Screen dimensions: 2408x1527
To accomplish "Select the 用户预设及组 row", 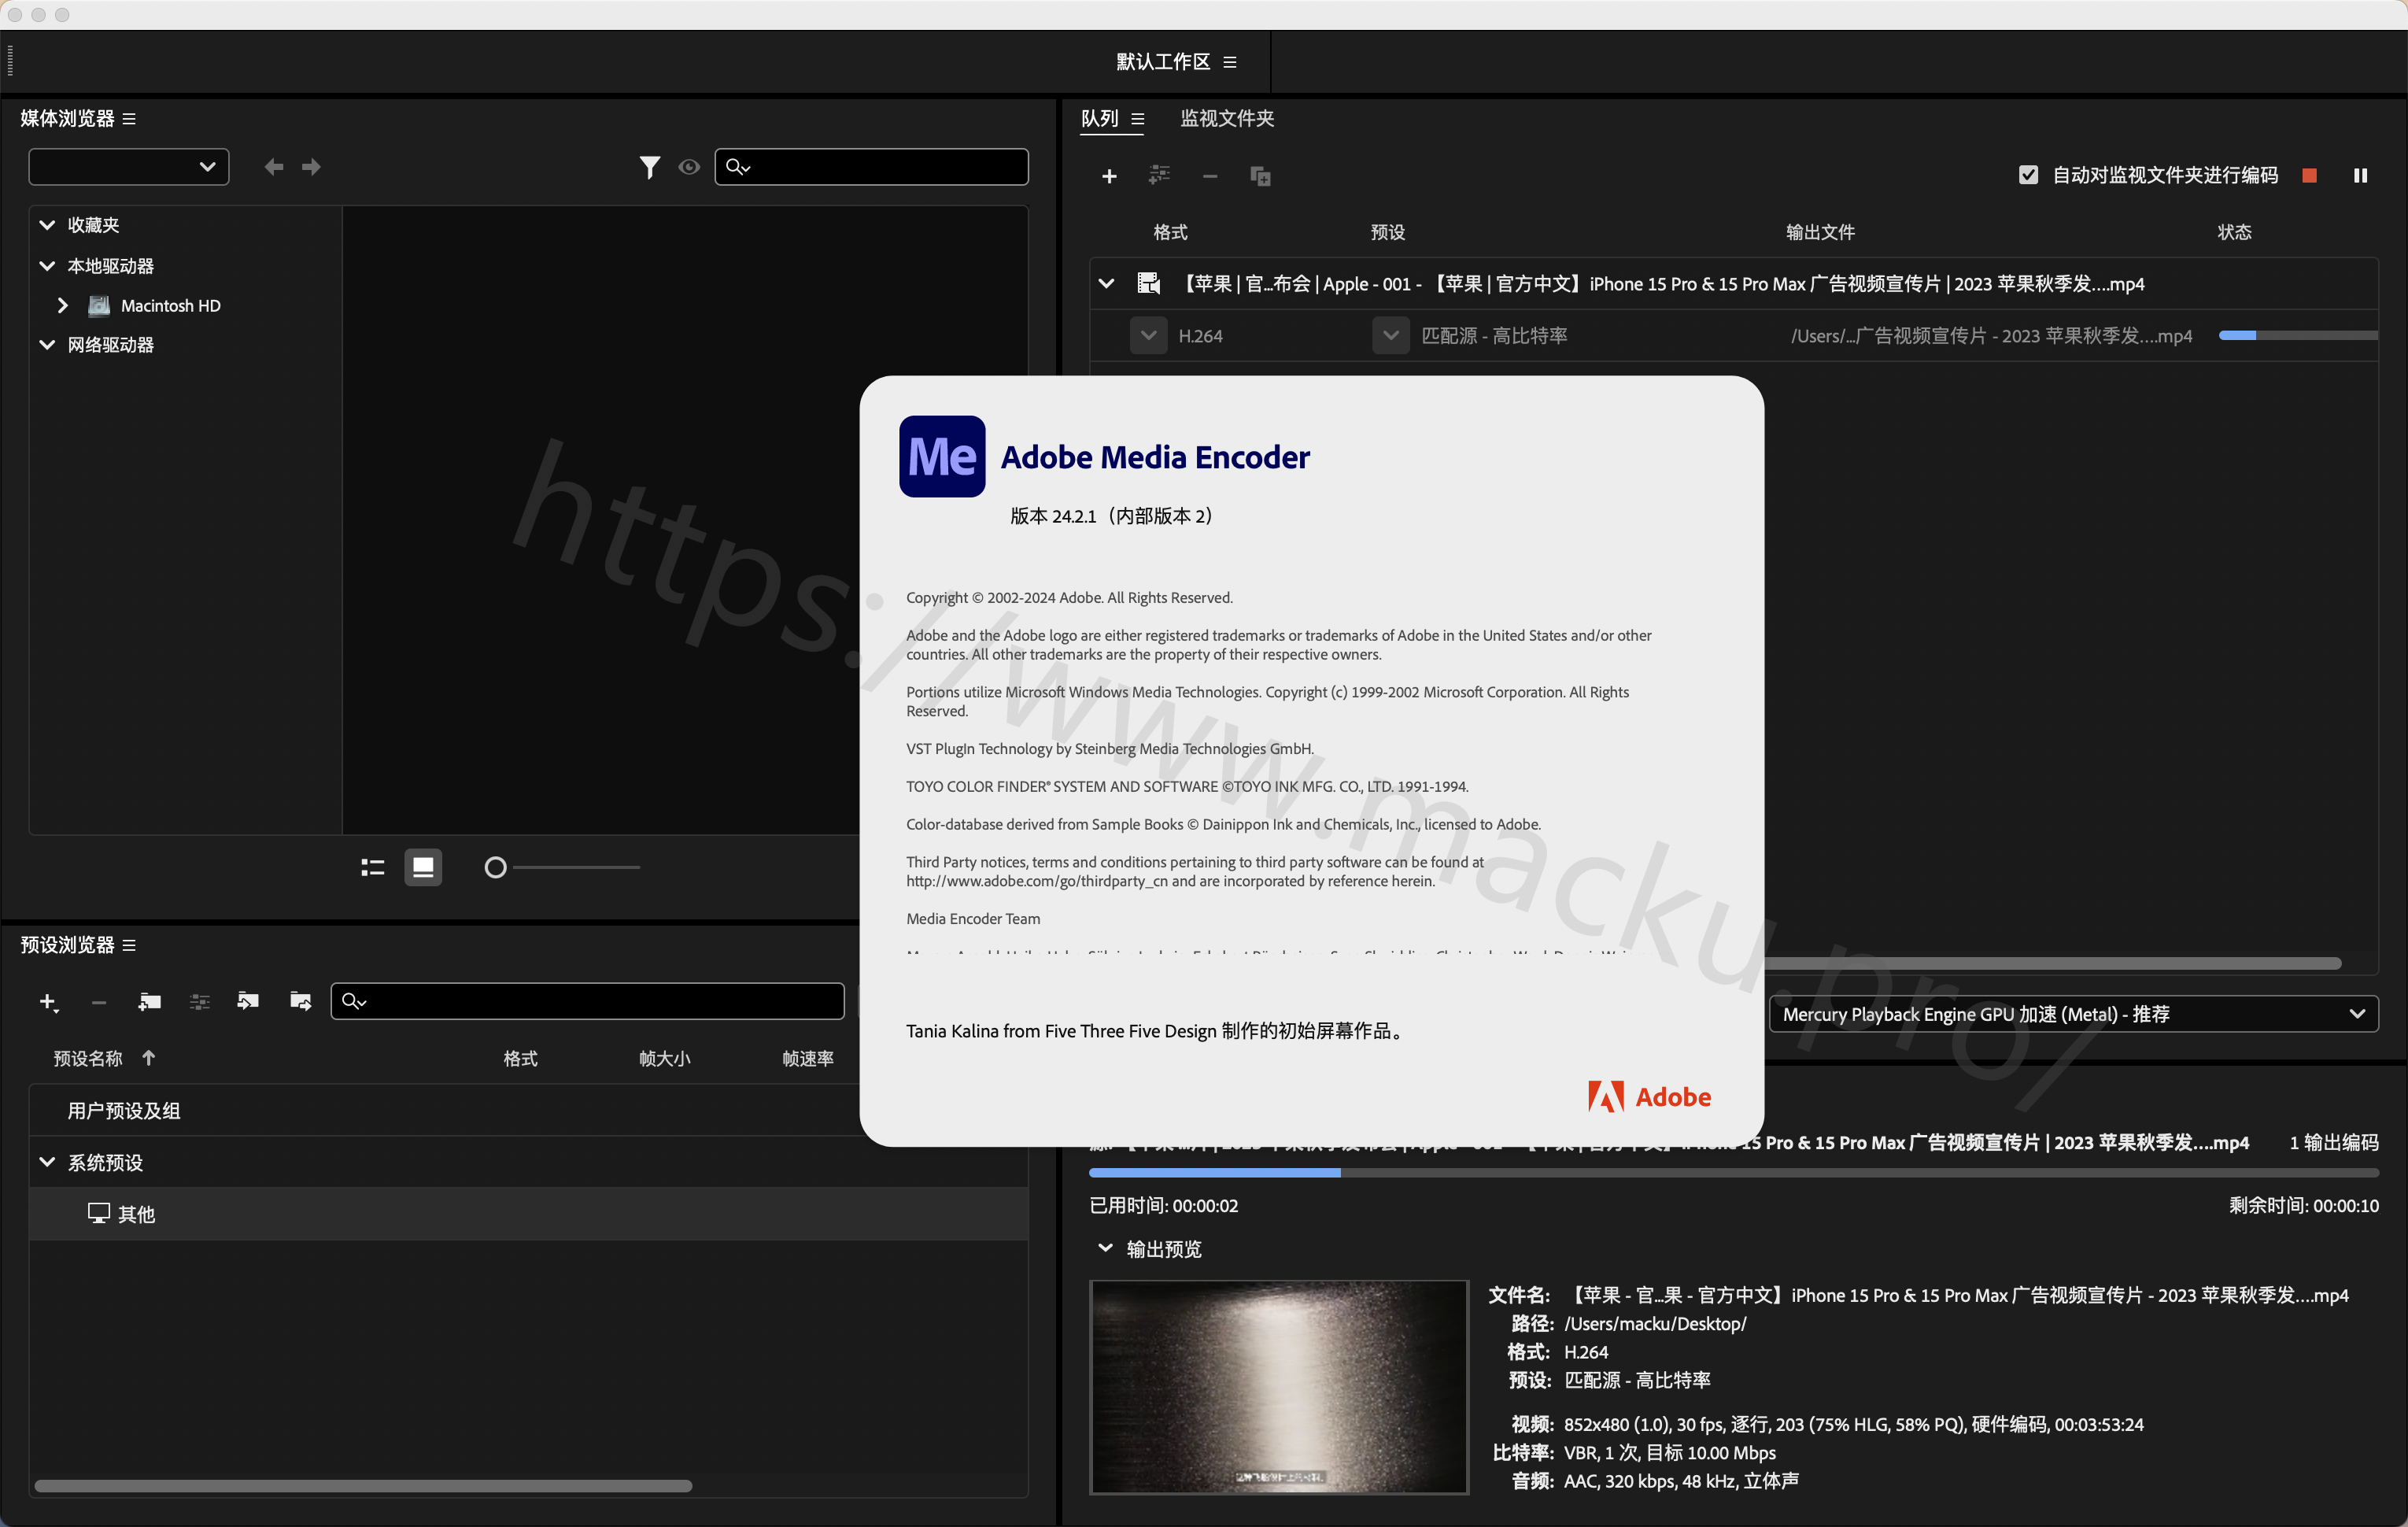I will 529,1111.
